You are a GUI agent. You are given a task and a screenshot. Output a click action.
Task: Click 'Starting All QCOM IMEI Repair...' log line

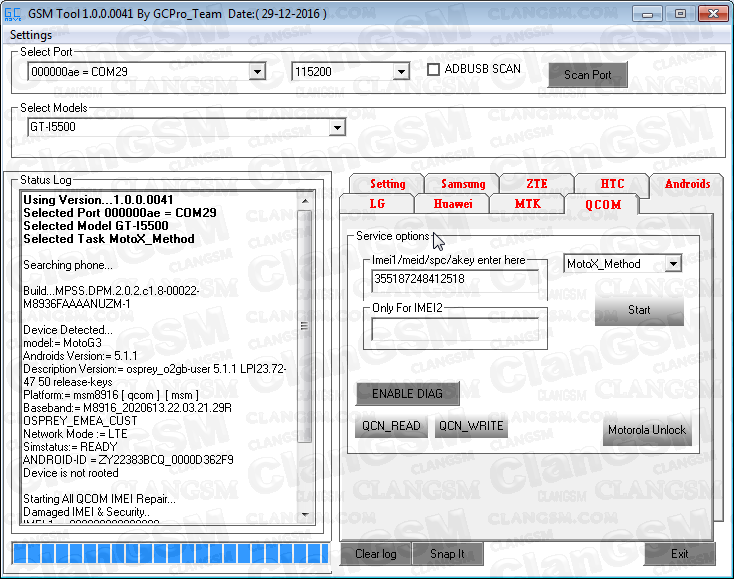(x=99, y=499)
